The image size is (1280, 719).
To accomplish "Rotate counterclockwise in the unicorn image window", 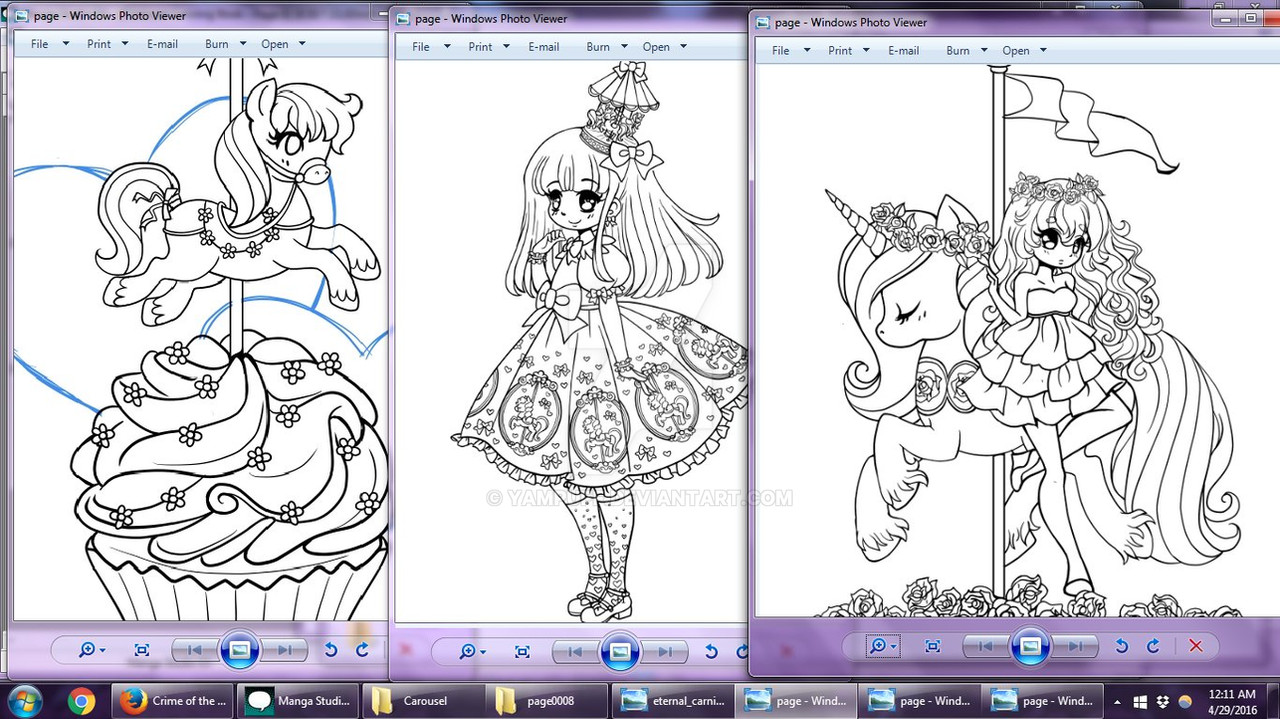I will (x=1122, y=646).
